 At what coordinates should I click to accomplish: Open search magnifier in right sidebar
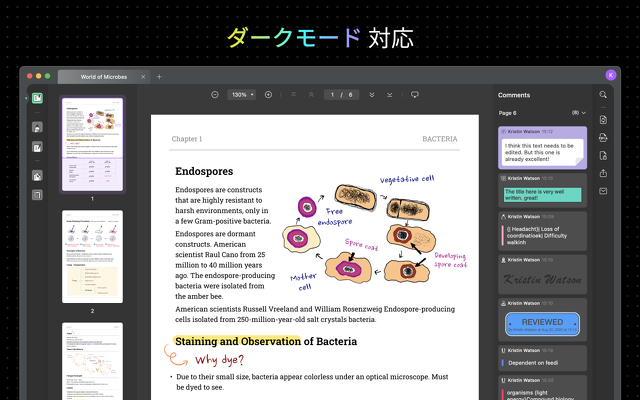603,95
